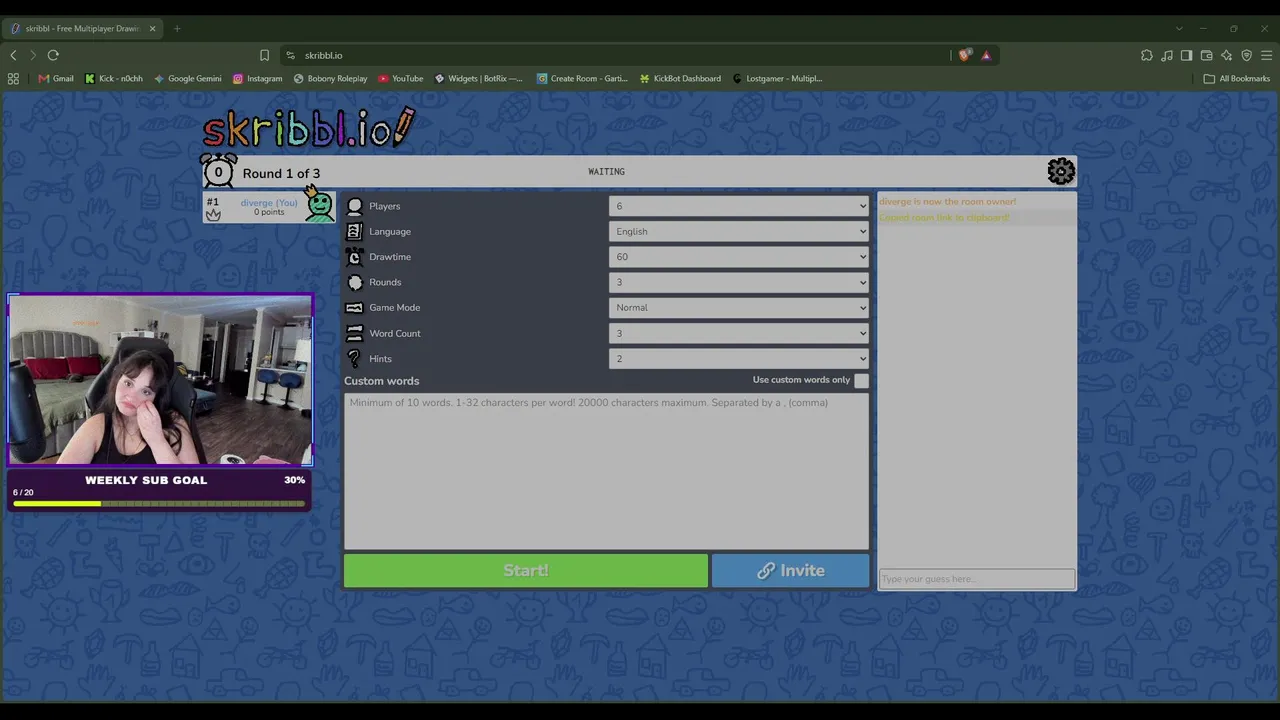1280x720 pixels.
Task: Click the Language setting icon
Action: pyautogui.click(x=354, y=232)
